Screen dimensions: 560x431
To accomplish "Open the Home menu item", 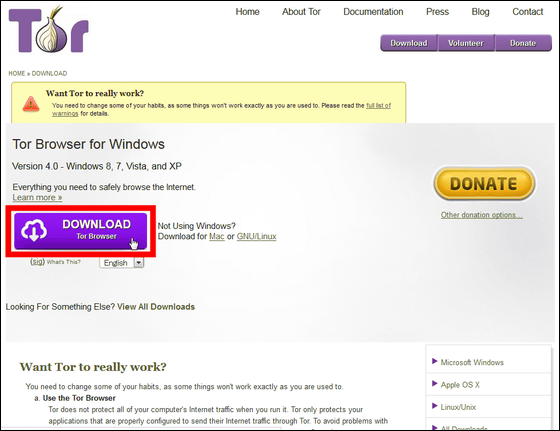I will click(248, 12).
